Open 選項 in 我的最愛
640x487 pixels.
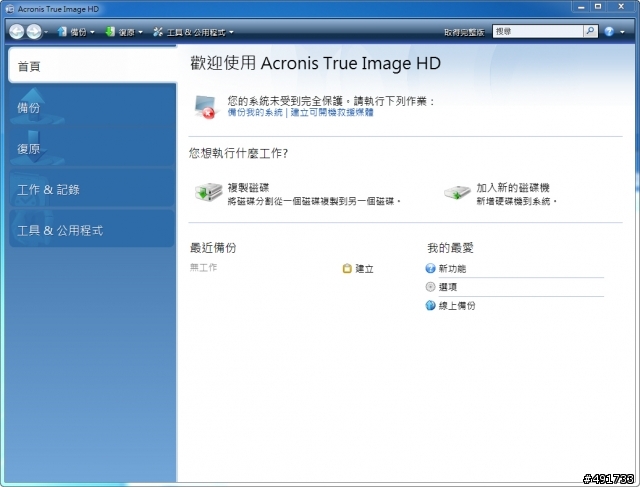(x=448, y=287)
